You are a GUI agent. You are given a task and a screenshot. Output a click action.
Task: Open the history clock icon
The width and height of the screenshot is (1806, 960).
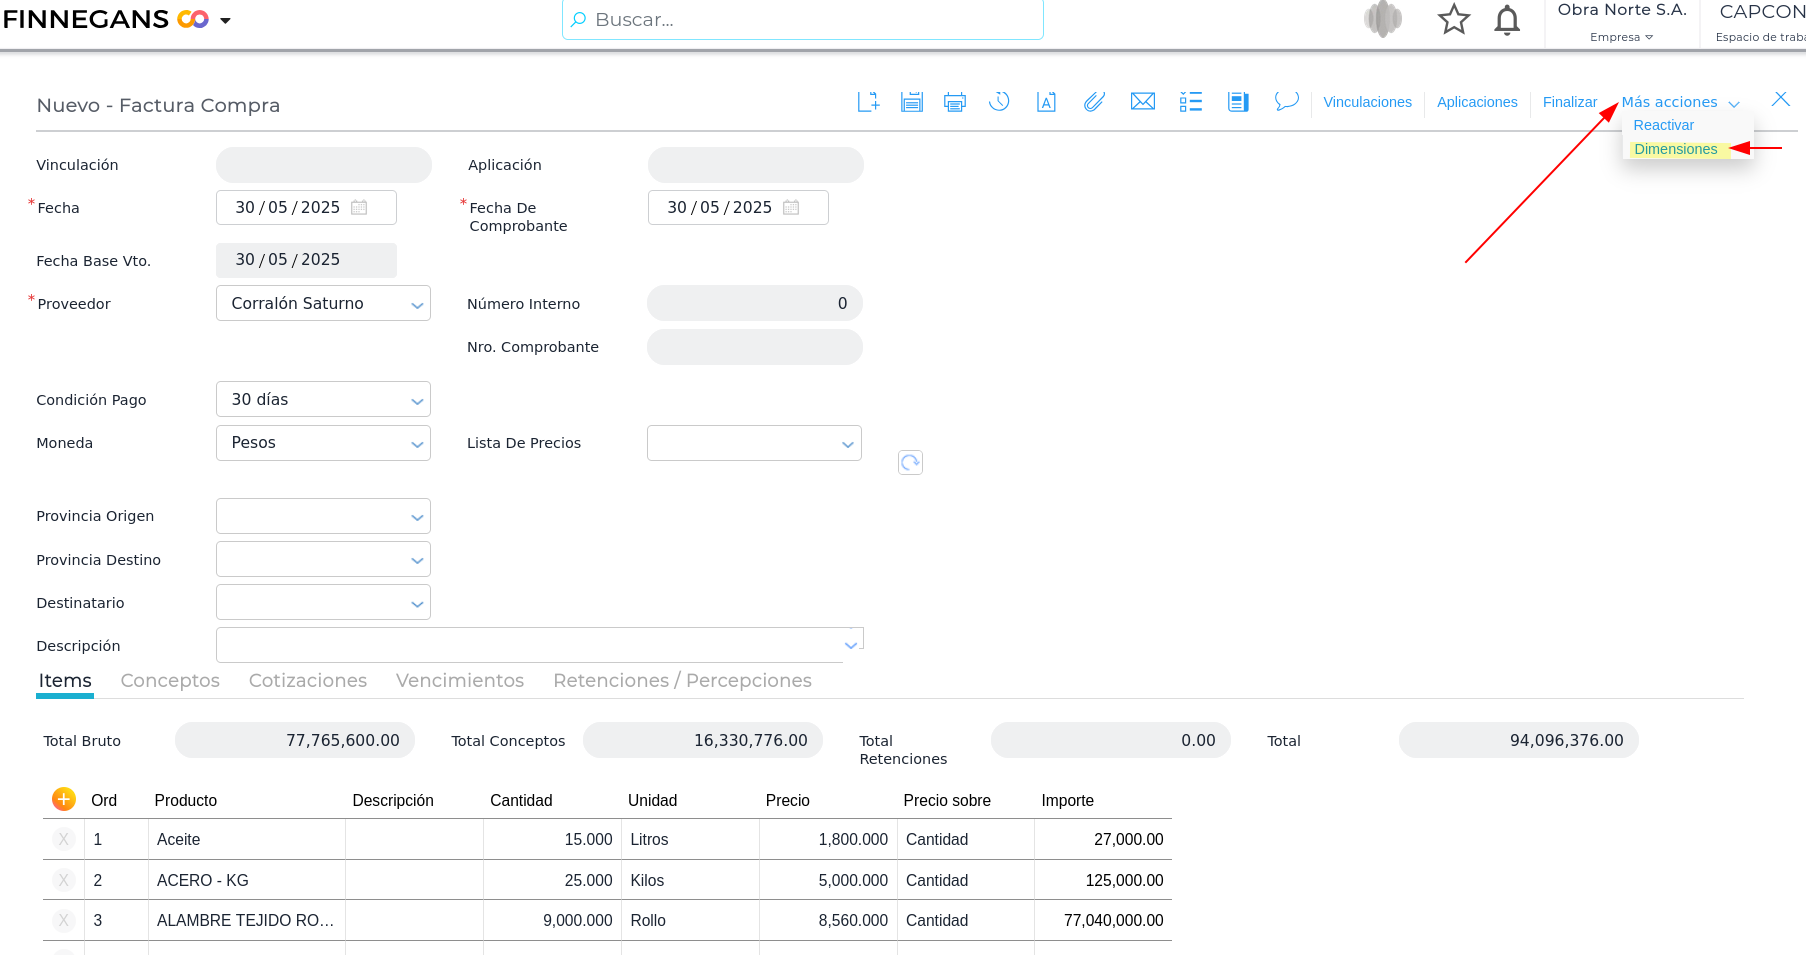[x=999, y=102]
